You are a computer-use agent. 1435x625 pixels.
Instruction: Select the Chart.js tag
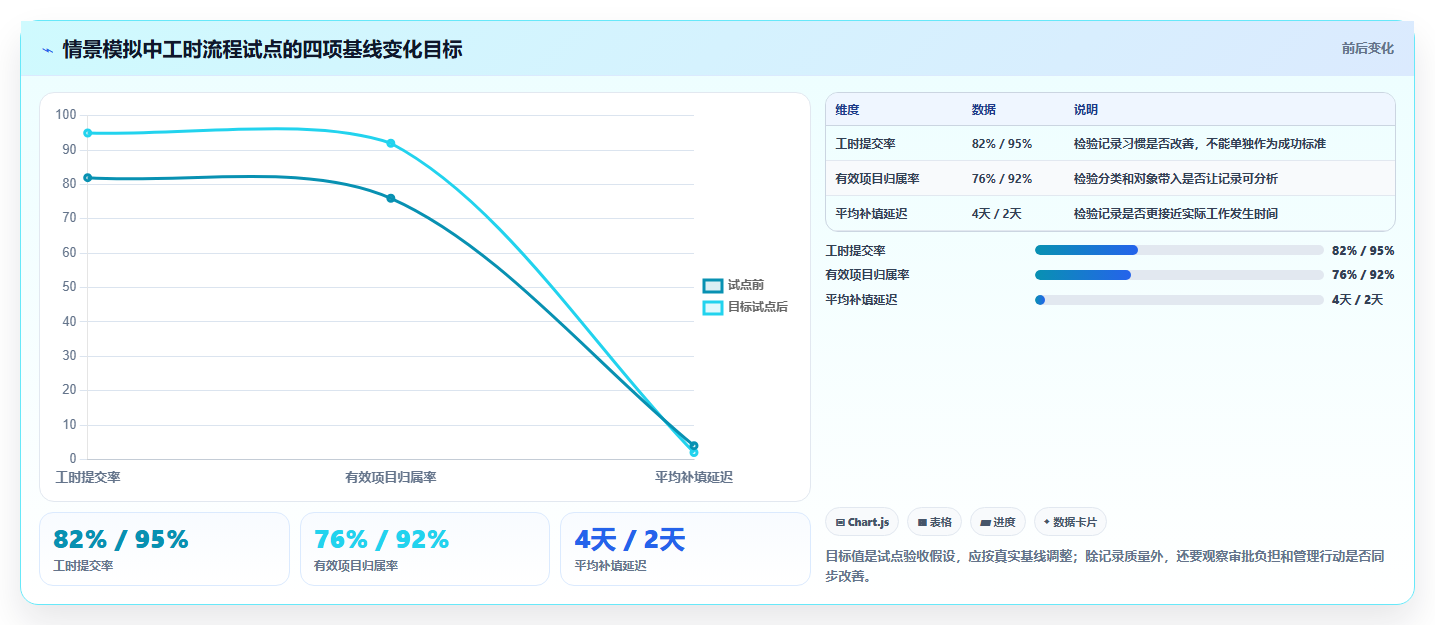tap(862, 522)
